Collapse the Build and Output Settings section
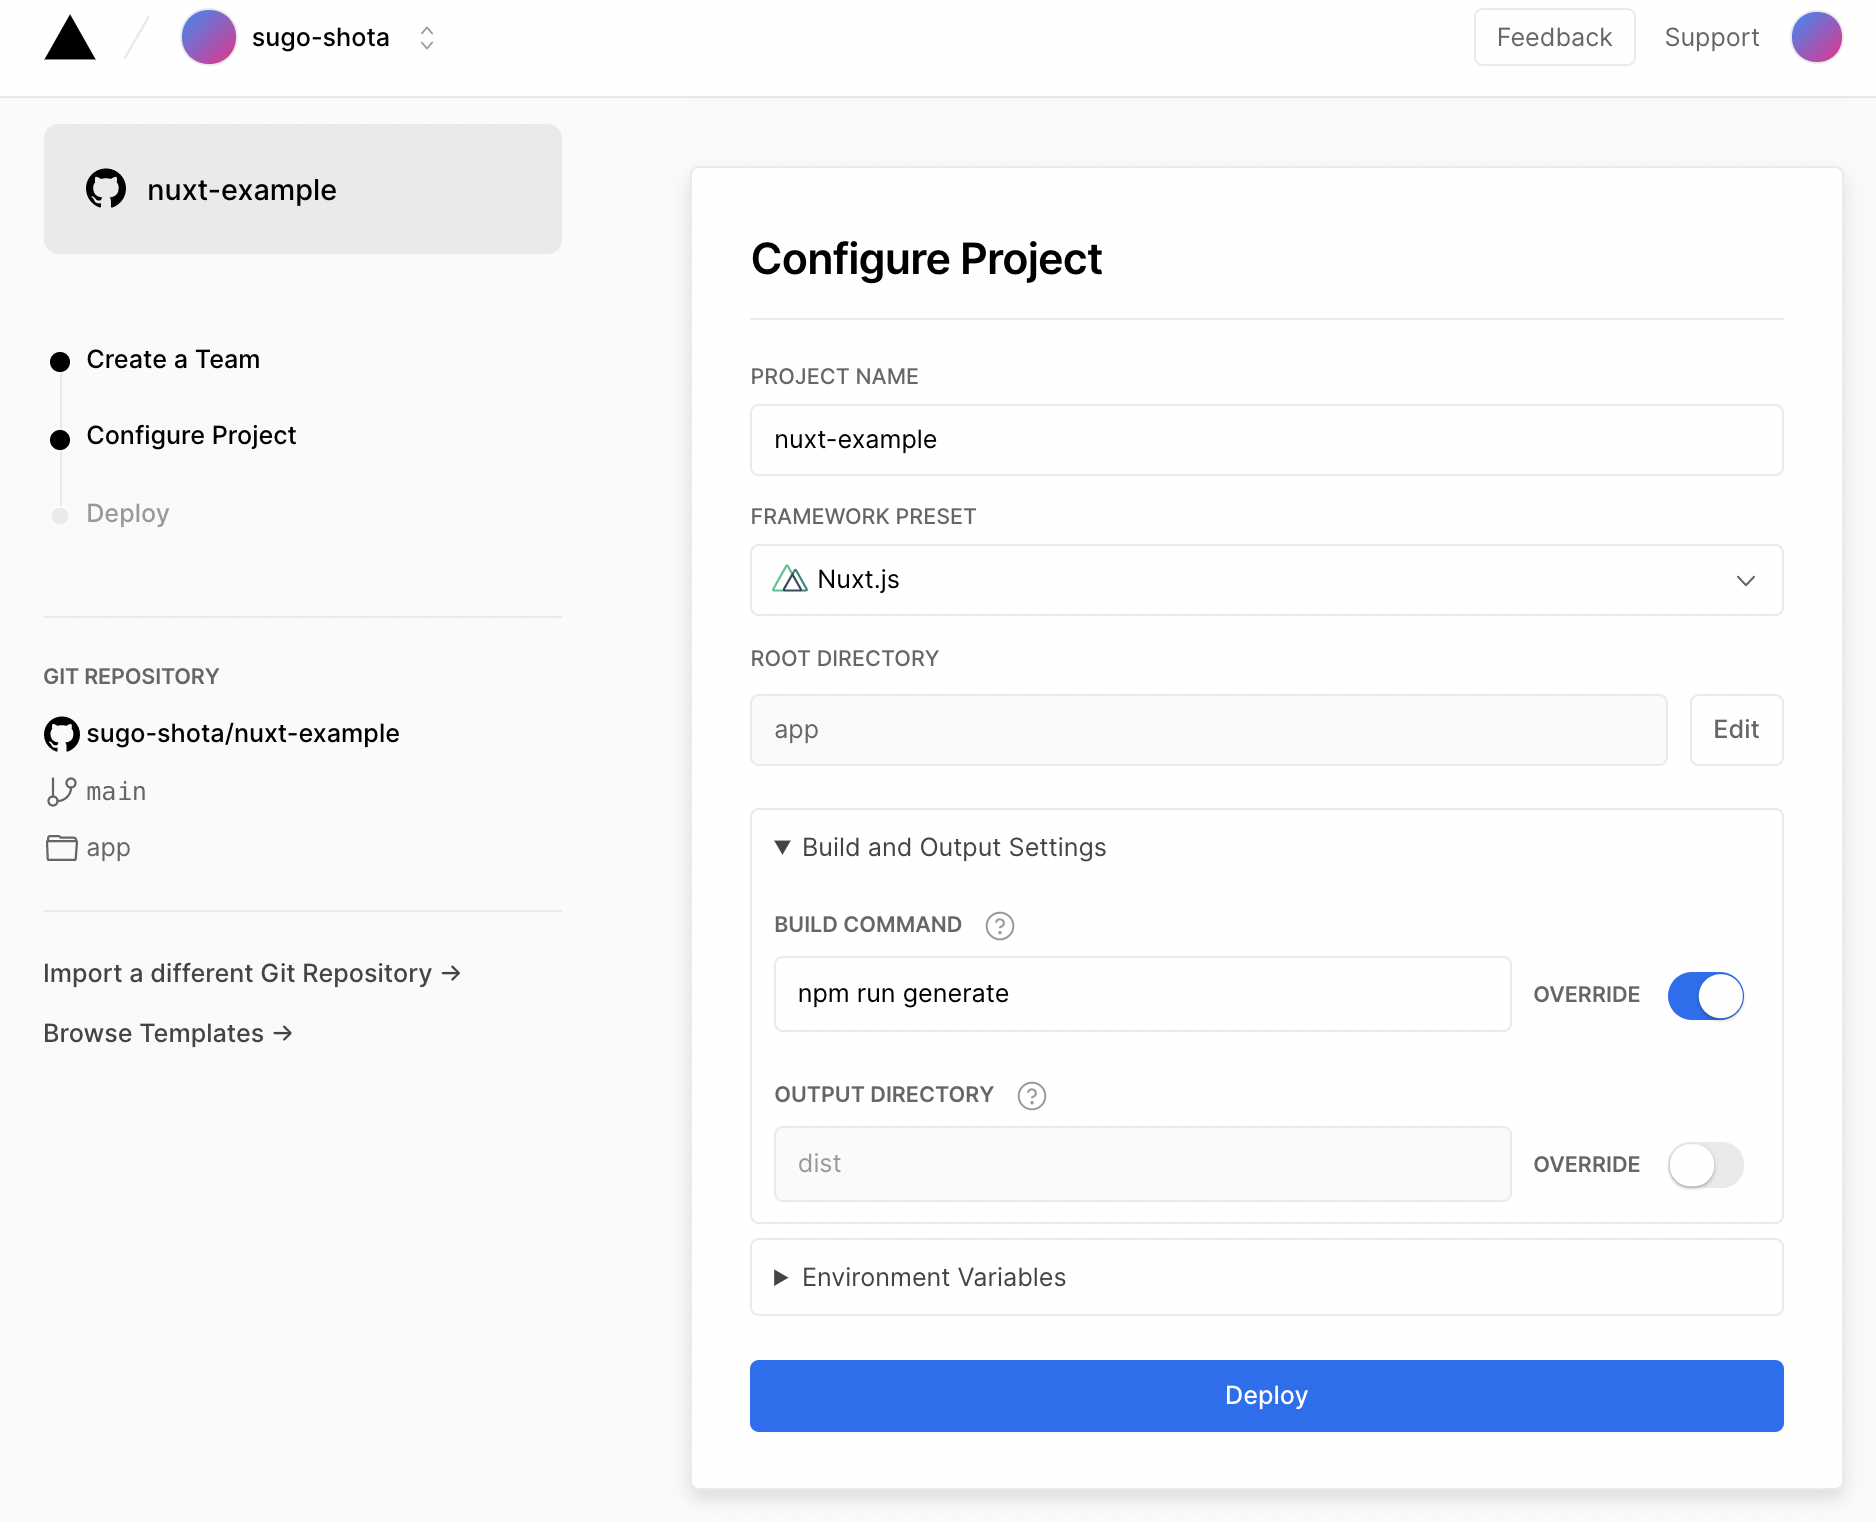Screen dimensions: 1876x1522 940,848
